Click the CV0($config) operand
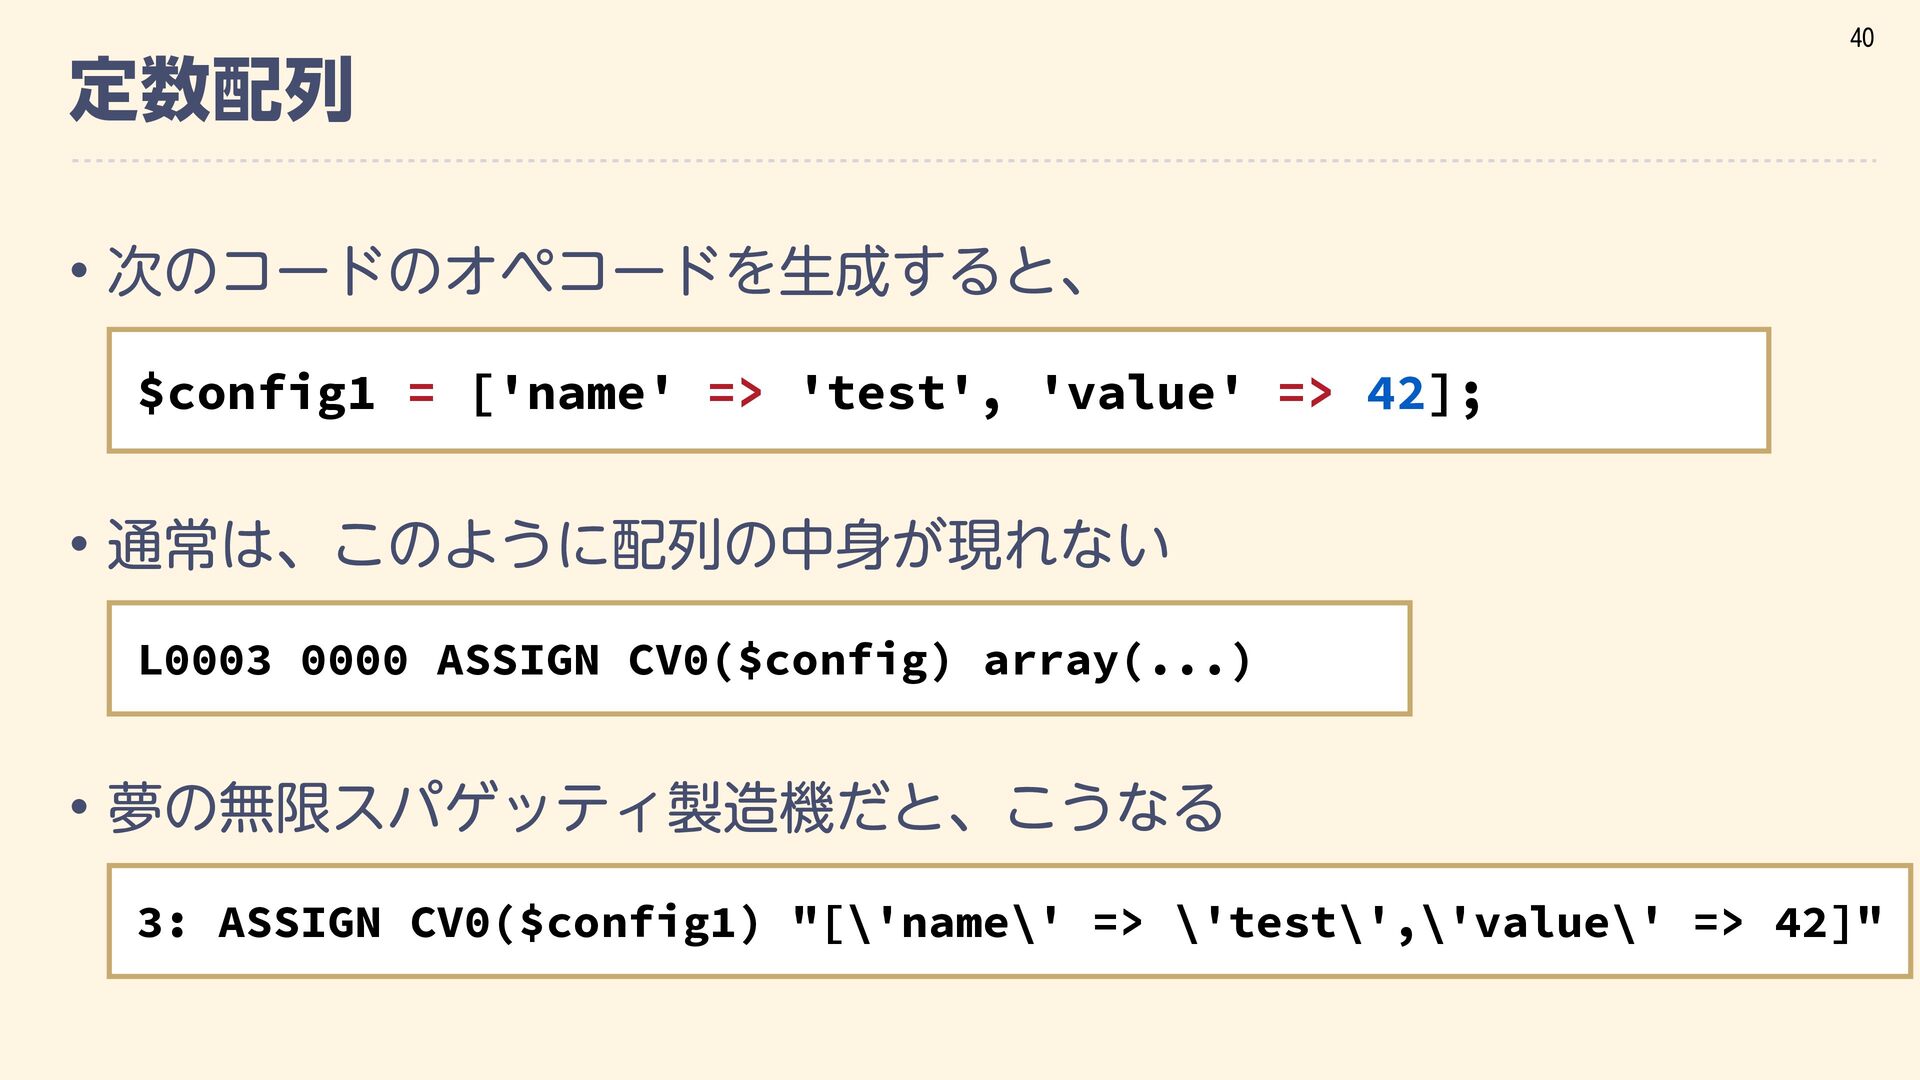 (789, 660)
